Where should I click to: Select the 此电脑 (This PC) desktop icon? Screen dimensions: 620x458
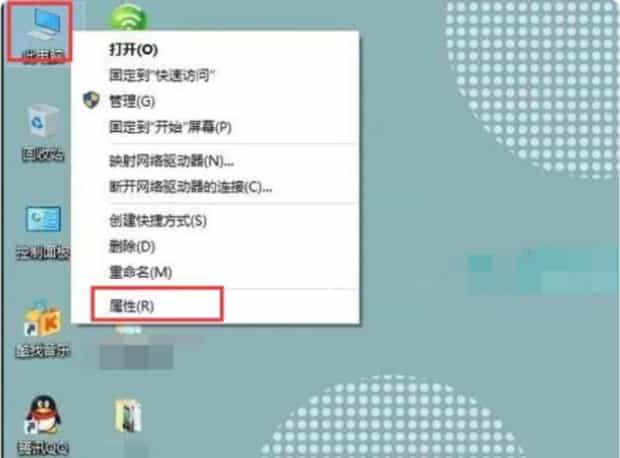[41, 32]
